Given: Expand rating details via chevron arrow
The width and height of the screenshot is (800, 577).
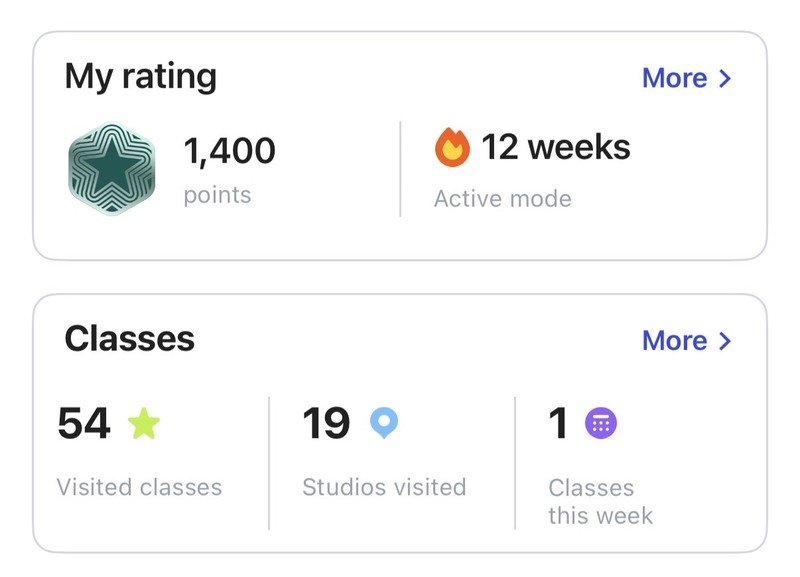Looking at the screenshot, I should [x=725, y=79].
